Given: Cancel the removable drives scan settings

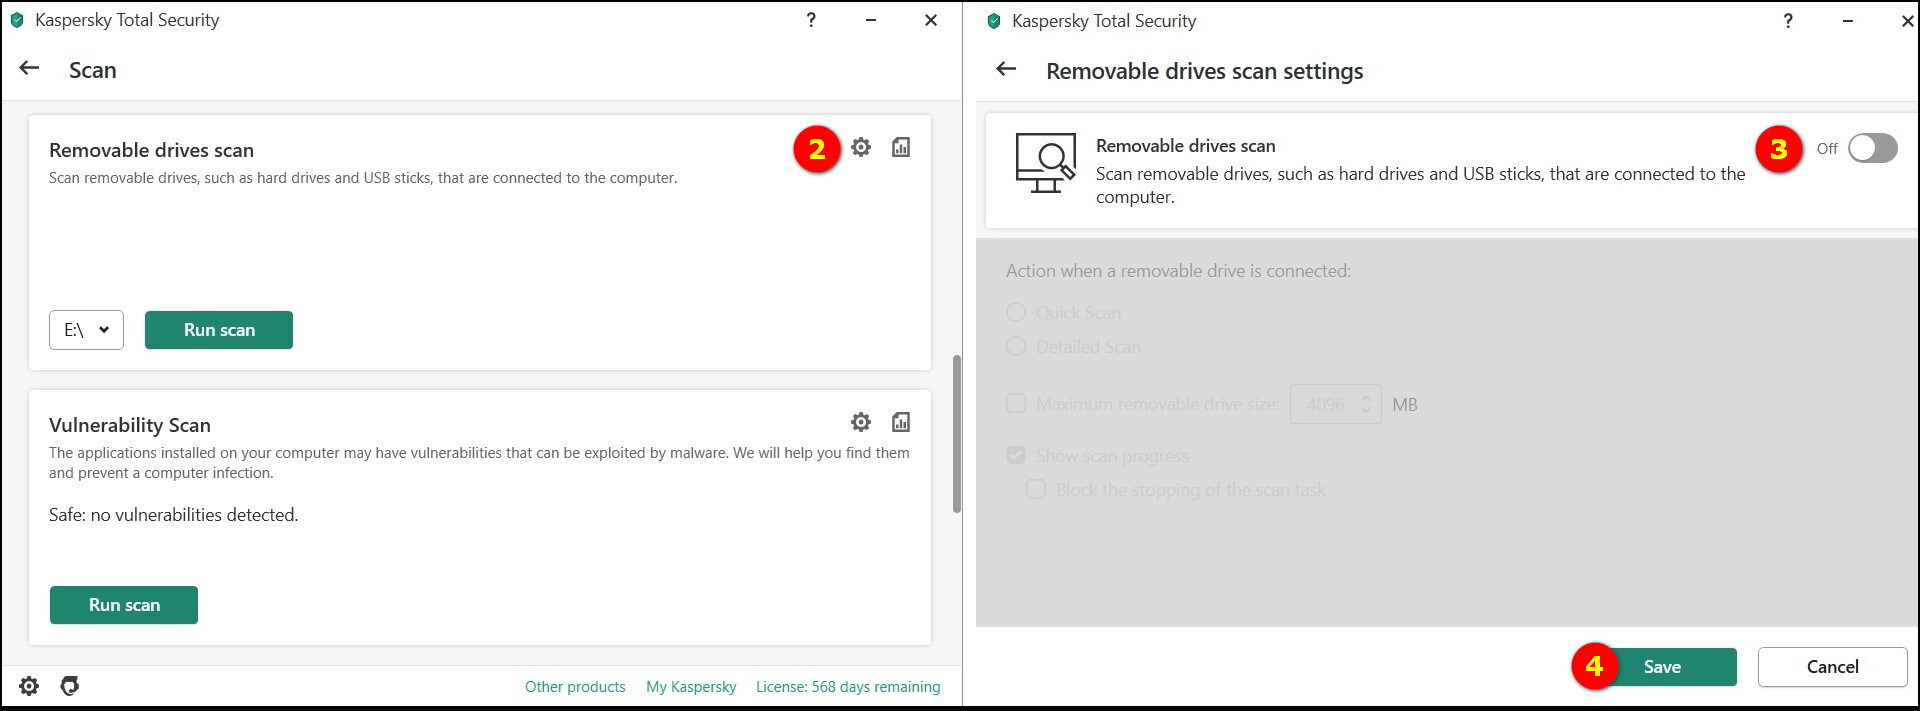Looking at the screenshot, I should tap(1832, 667).
